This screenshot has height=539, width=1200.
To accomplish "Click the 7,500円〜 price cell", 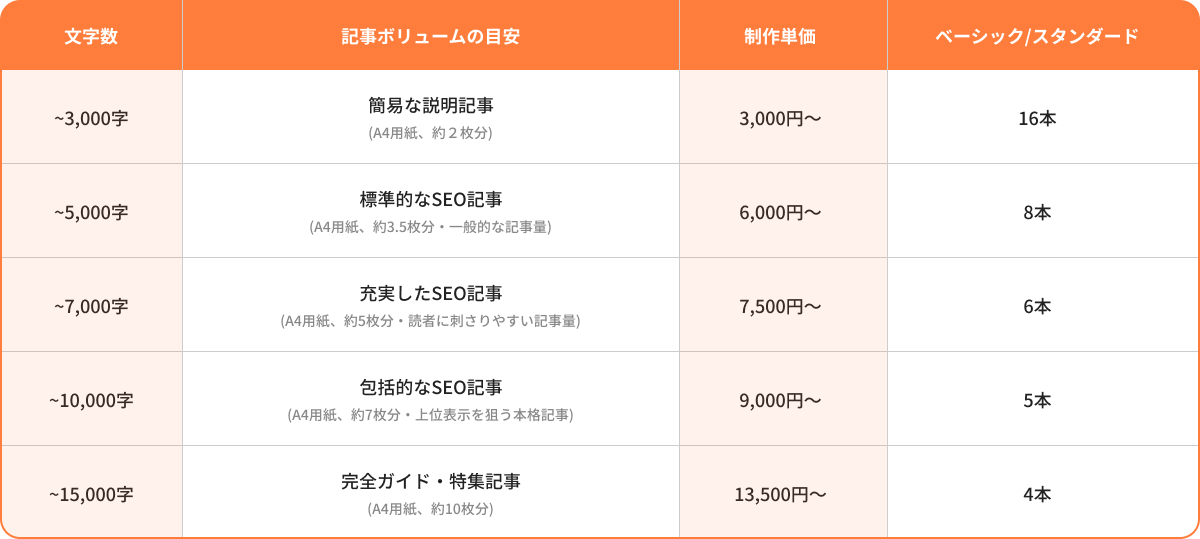I will click(780, 306).
